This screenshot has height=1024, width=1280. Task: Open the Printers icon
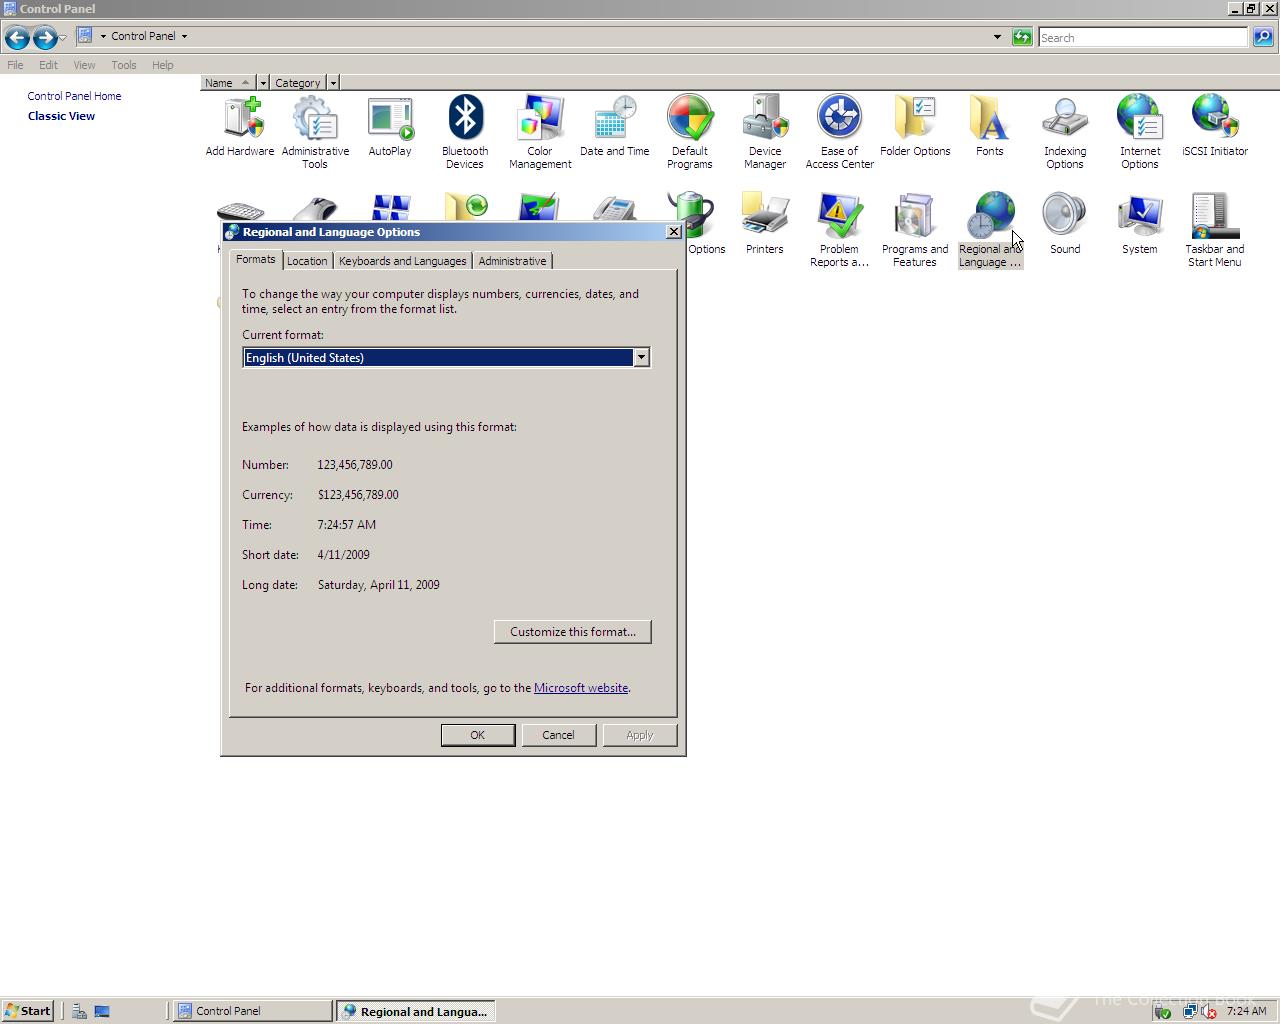(765, 224)
